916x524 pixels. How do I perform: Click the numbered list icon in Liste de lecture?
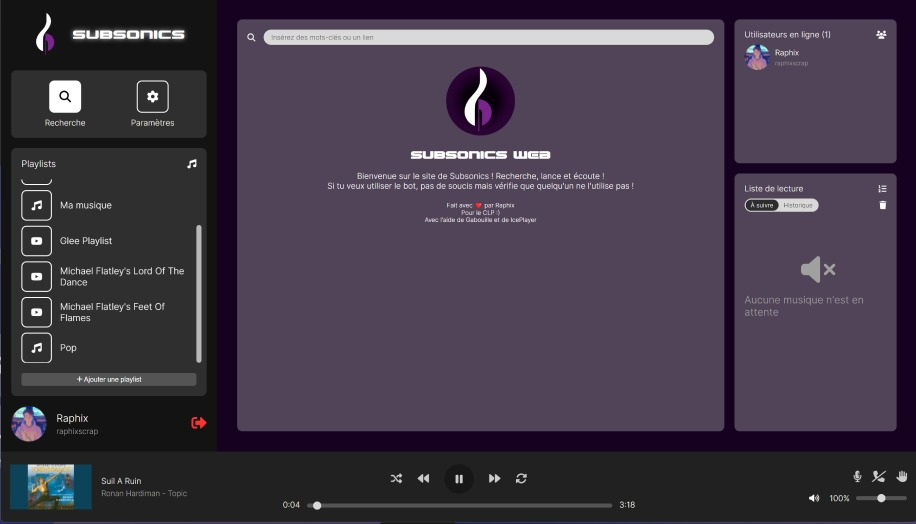pyautogui.click(x=882, y=188)
